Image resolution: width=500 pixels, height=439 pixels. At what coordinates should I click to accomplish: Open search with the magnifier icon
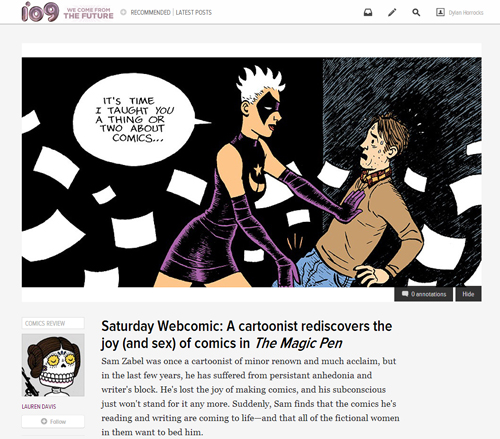click(416, 13)
